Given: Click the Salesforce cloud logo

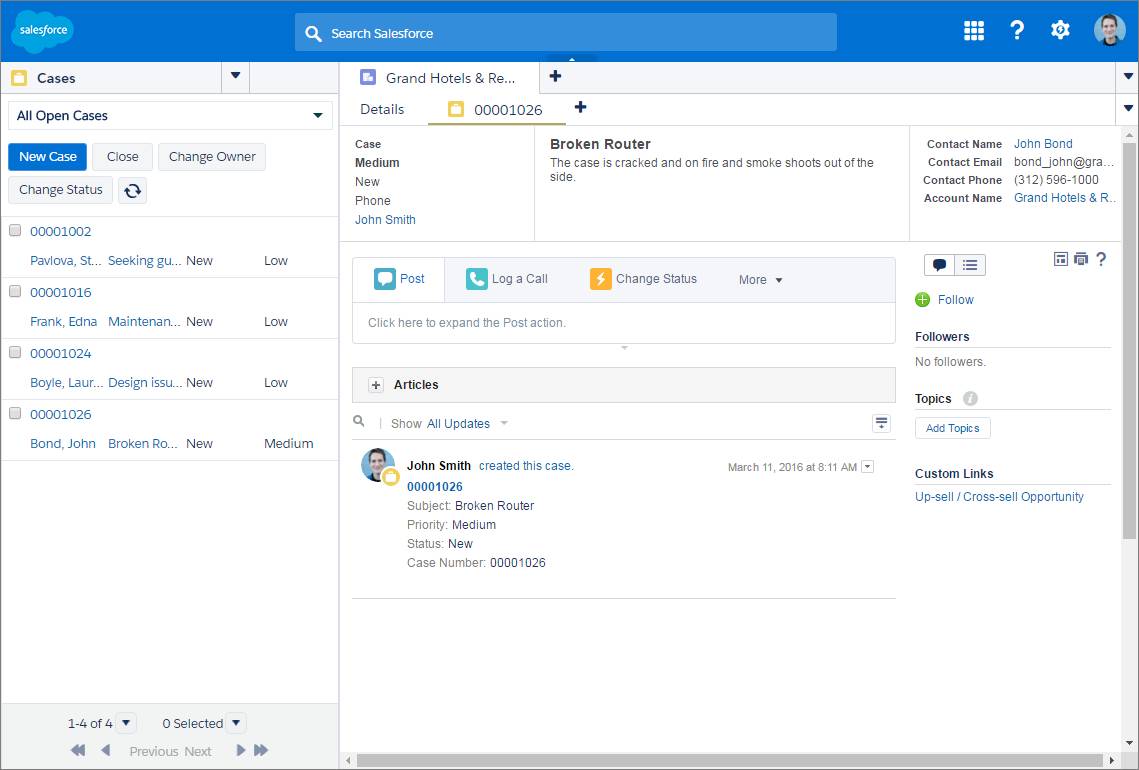Looking at the screenshot, I should (x=43, y=31).
